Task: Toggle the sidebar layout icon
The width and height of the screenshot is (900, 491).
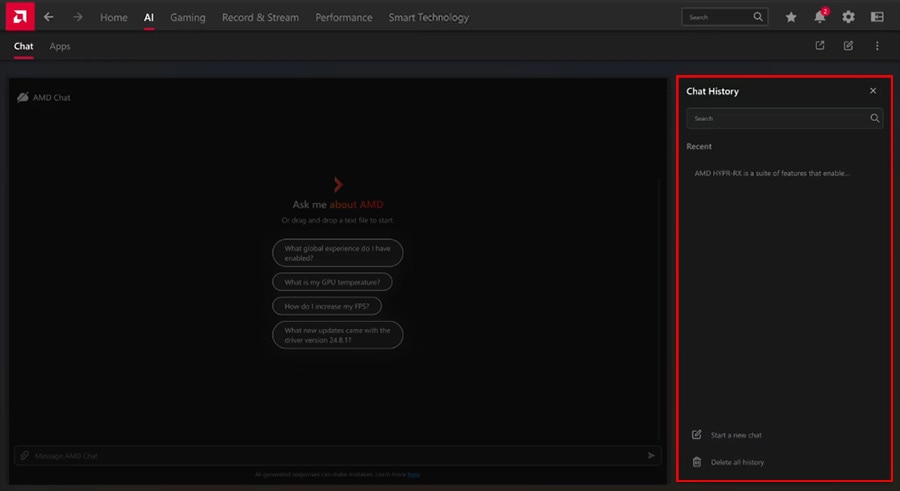Action: pos(877,17)
